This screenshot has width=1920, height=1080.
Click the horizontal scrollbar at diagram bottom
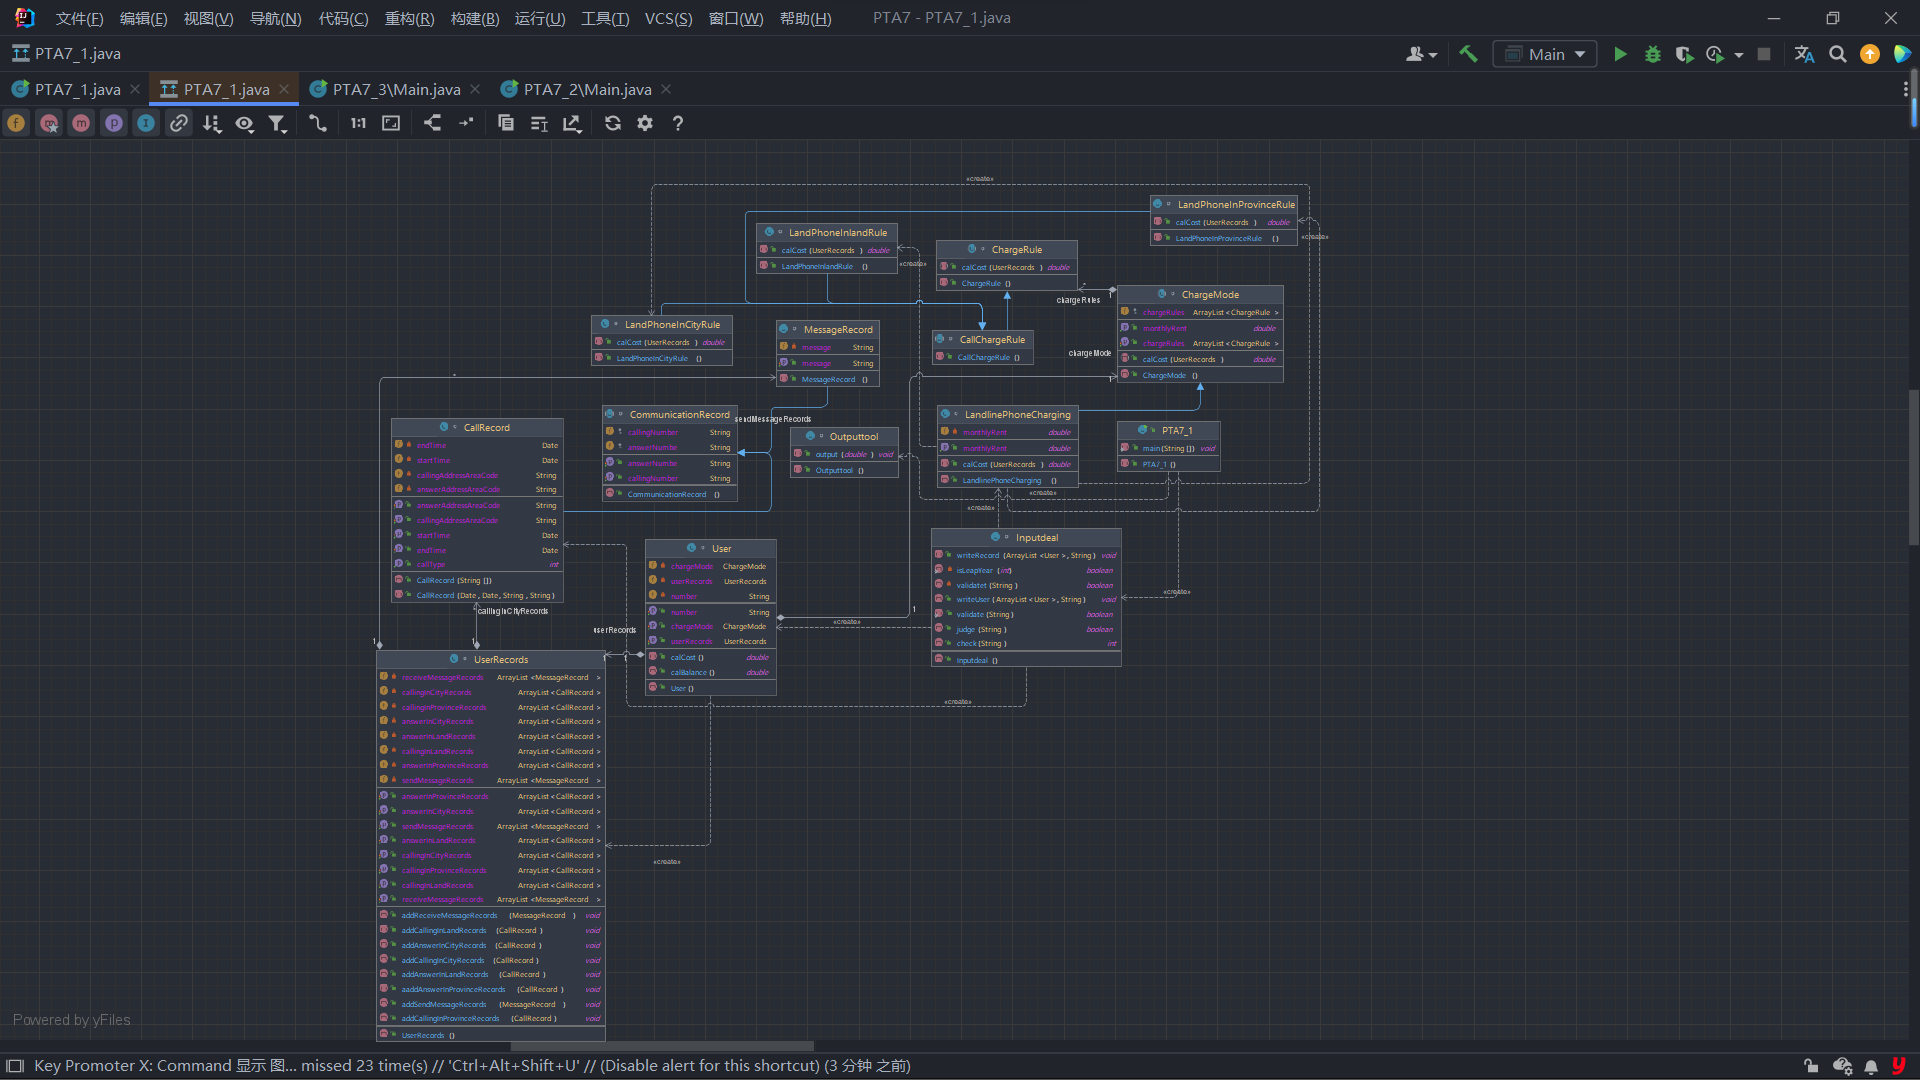coord(660,1046)
